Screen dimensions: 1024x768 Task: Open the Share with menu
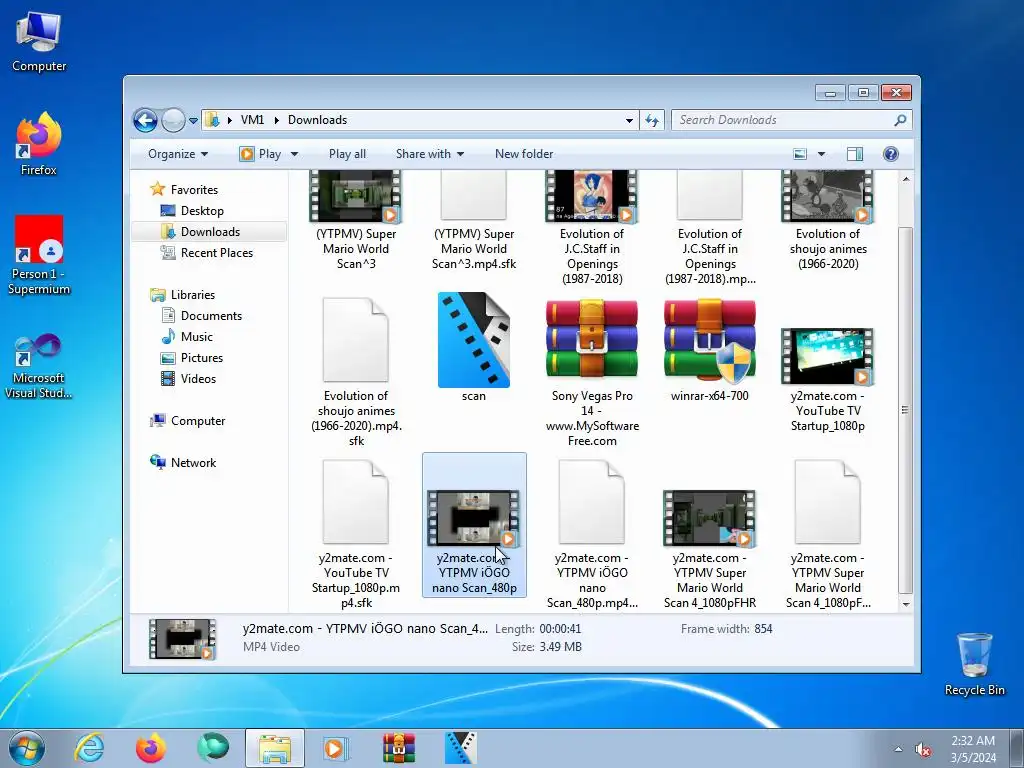430,154
